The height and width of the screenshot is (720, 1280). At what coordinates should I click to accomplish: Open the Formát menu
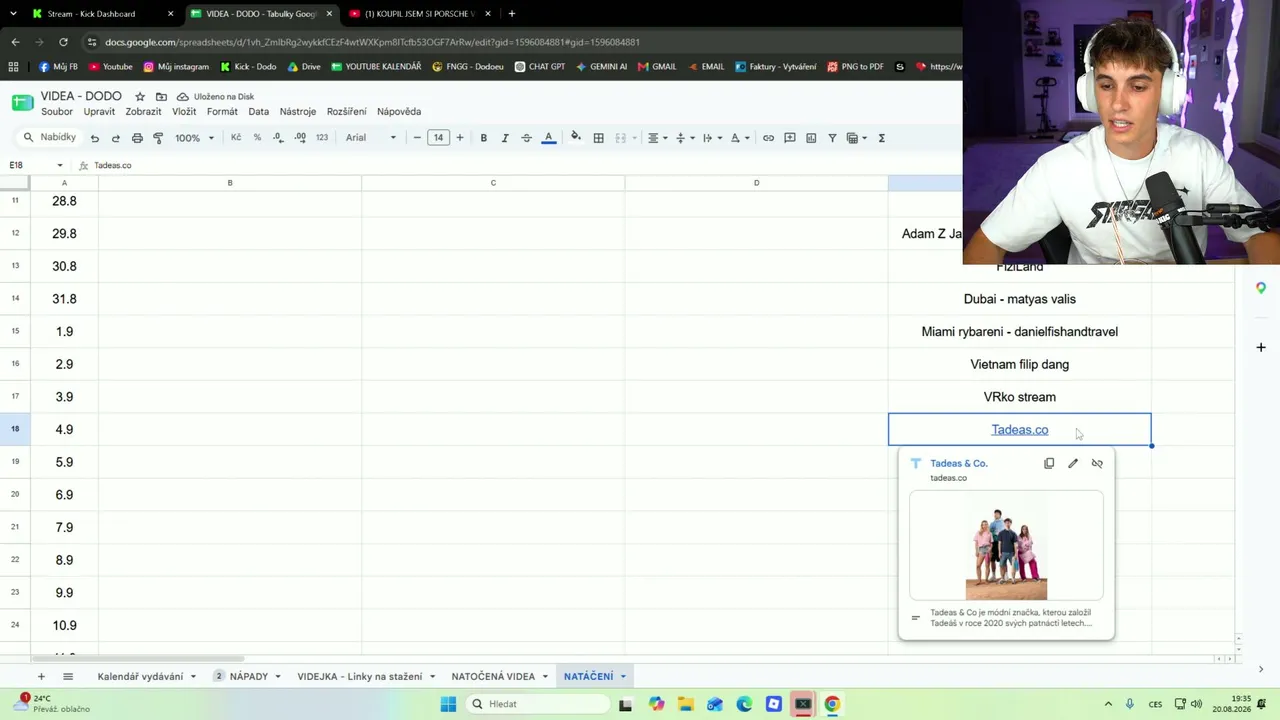coord(222,112)
